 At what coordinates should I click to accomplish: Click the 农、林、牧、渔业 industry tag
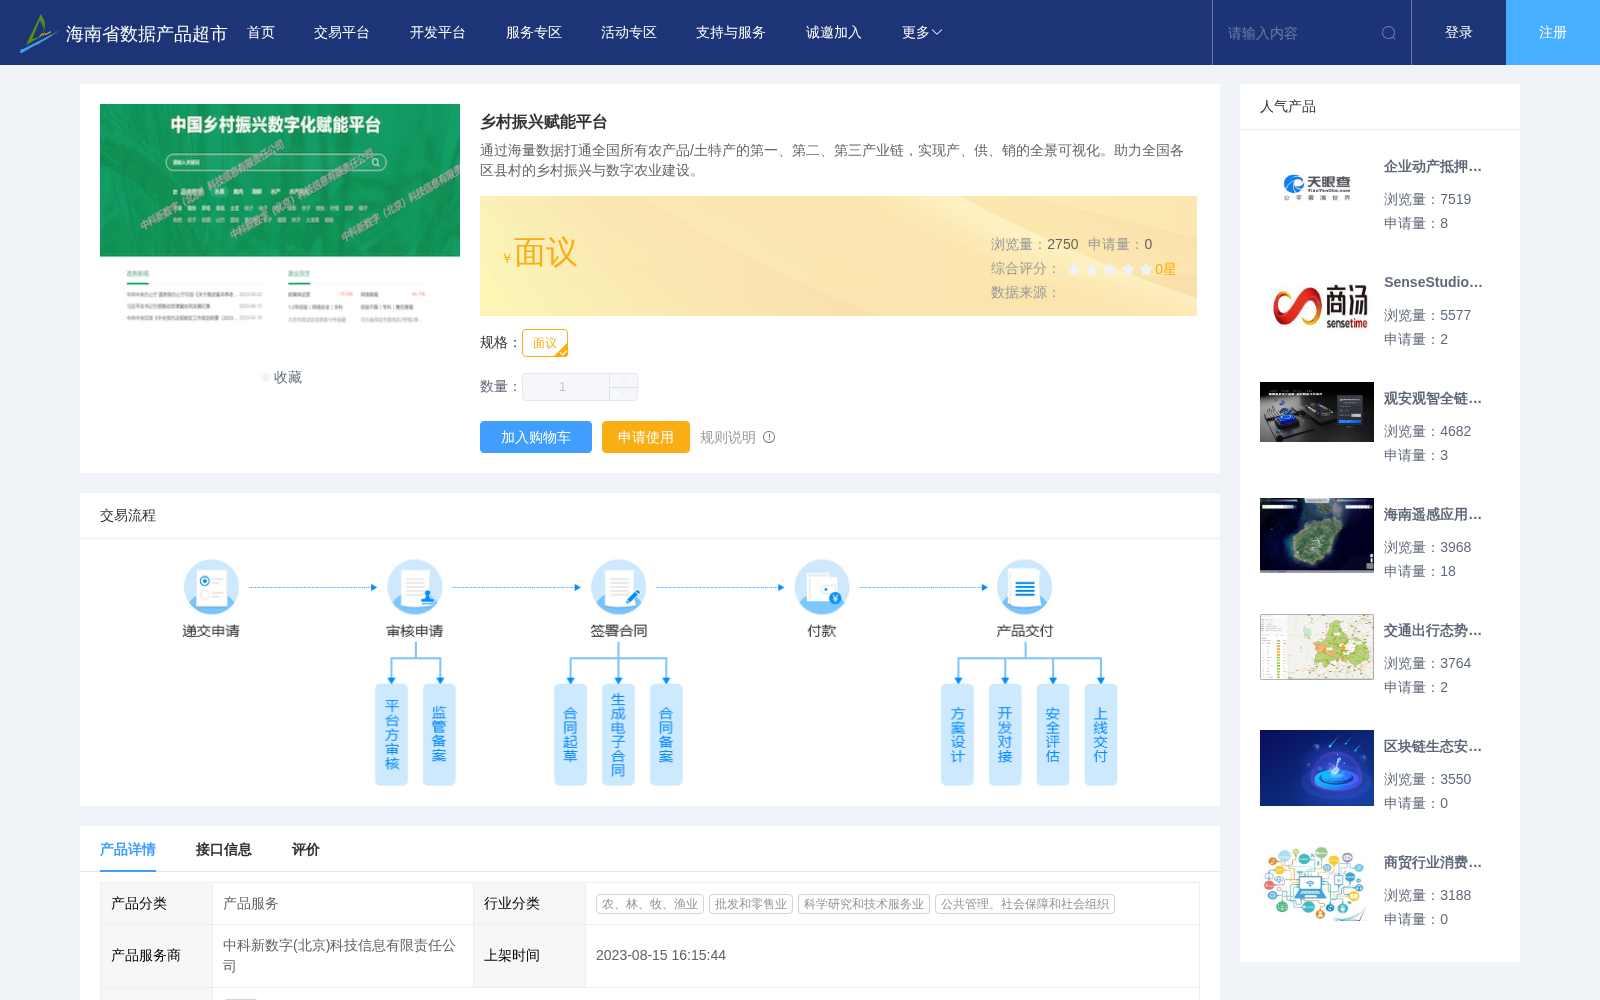pos(650,904)
